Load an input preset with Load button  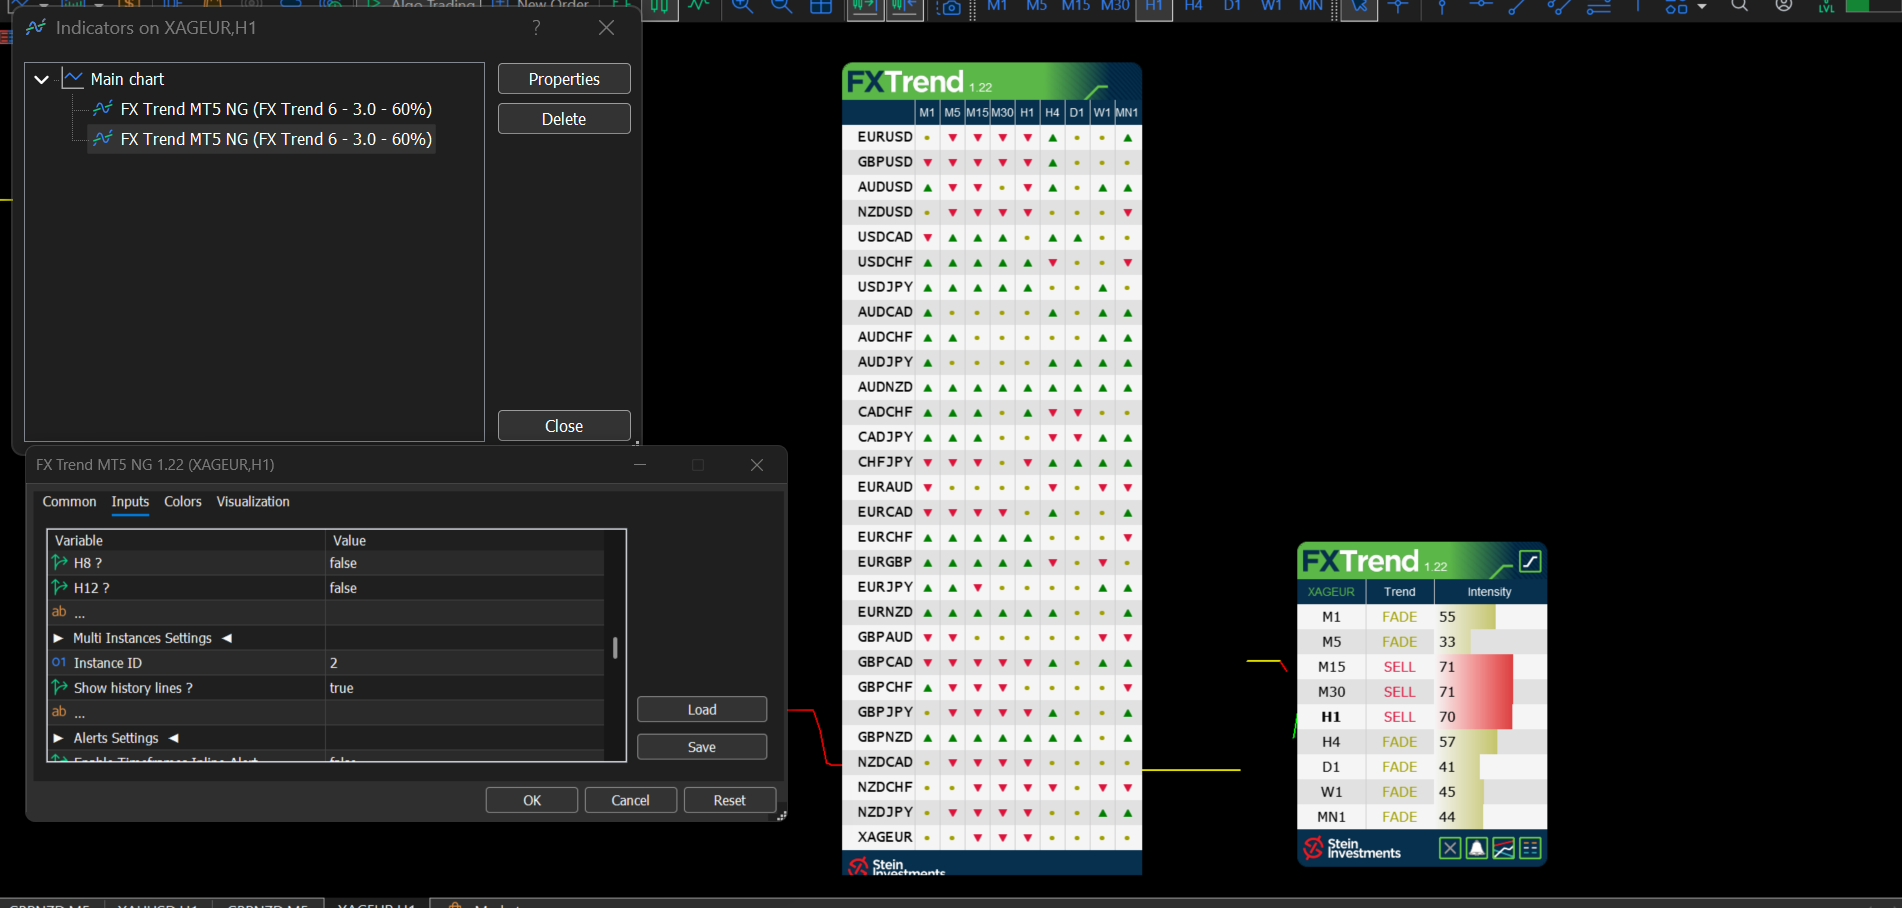(x=702, y=710)
